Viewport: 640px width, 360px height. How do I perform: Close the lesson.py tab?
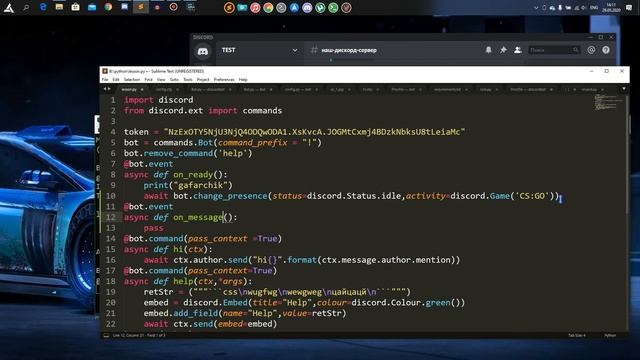[142, 89]
